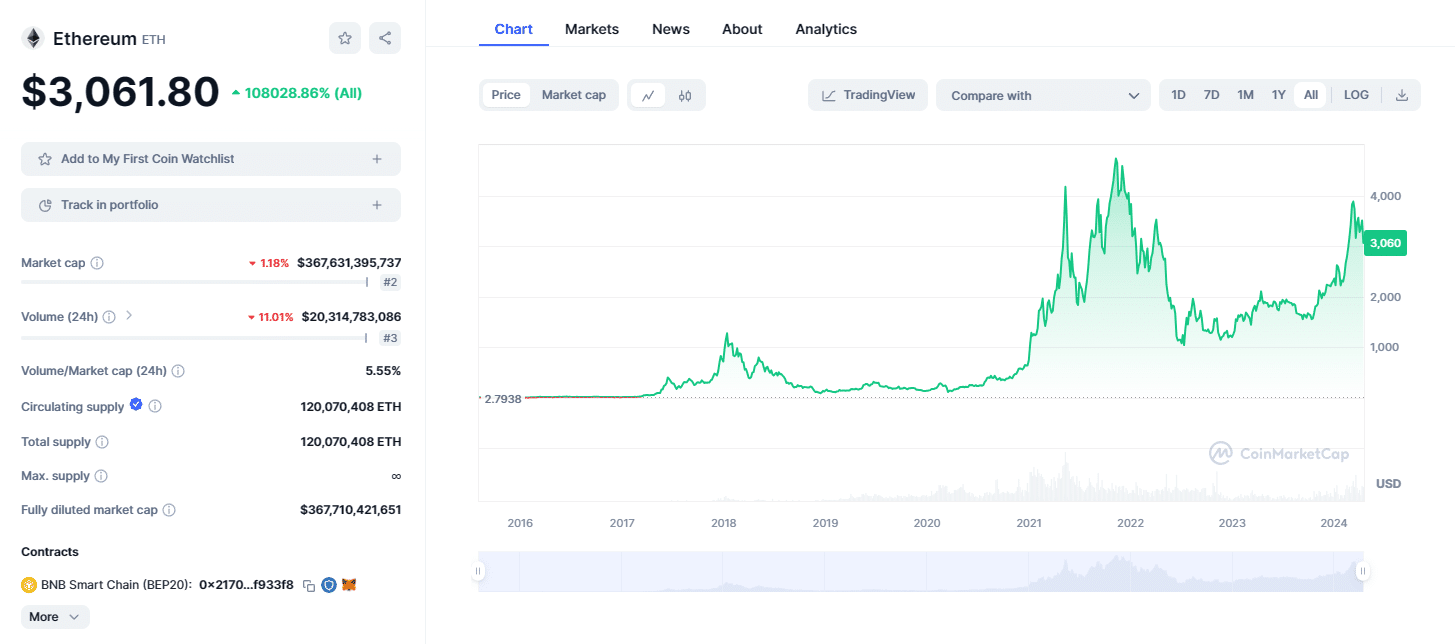Show the Price chart

point(506,95)
